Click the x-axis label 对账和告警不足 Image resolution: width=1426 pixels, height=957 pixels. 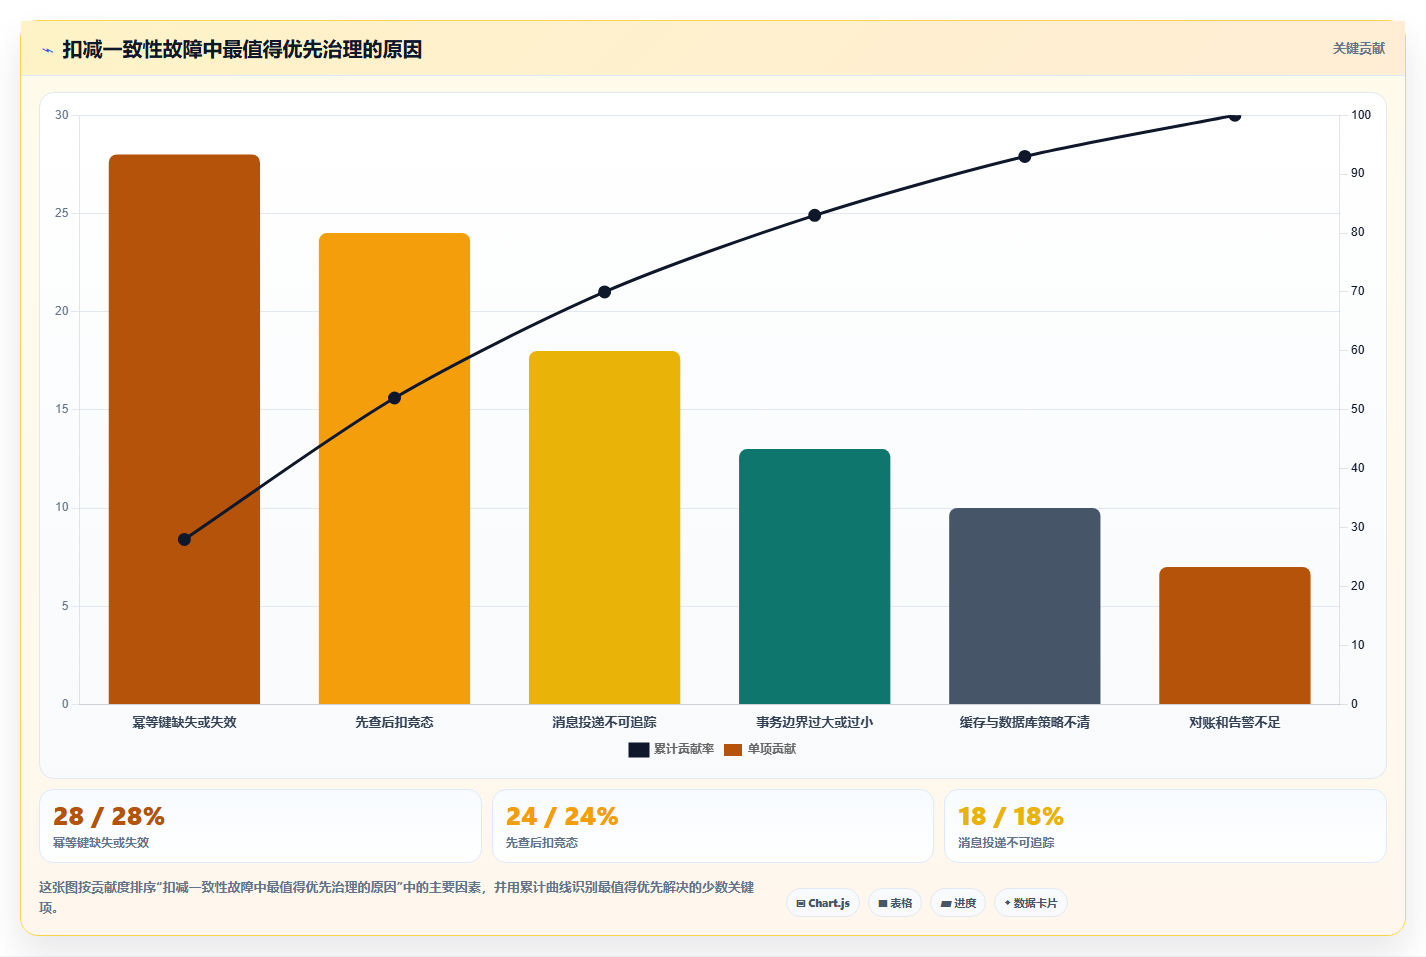pyautogui.click(x=1234, y=722)
